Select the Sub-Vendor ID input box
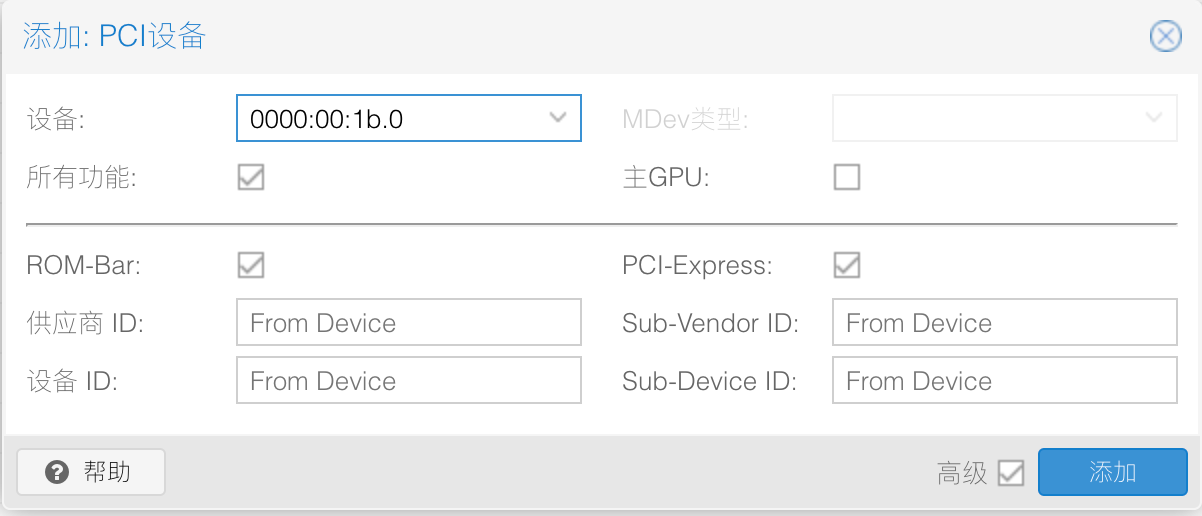Screen dimensions: 1202x516 point(1005,323)
